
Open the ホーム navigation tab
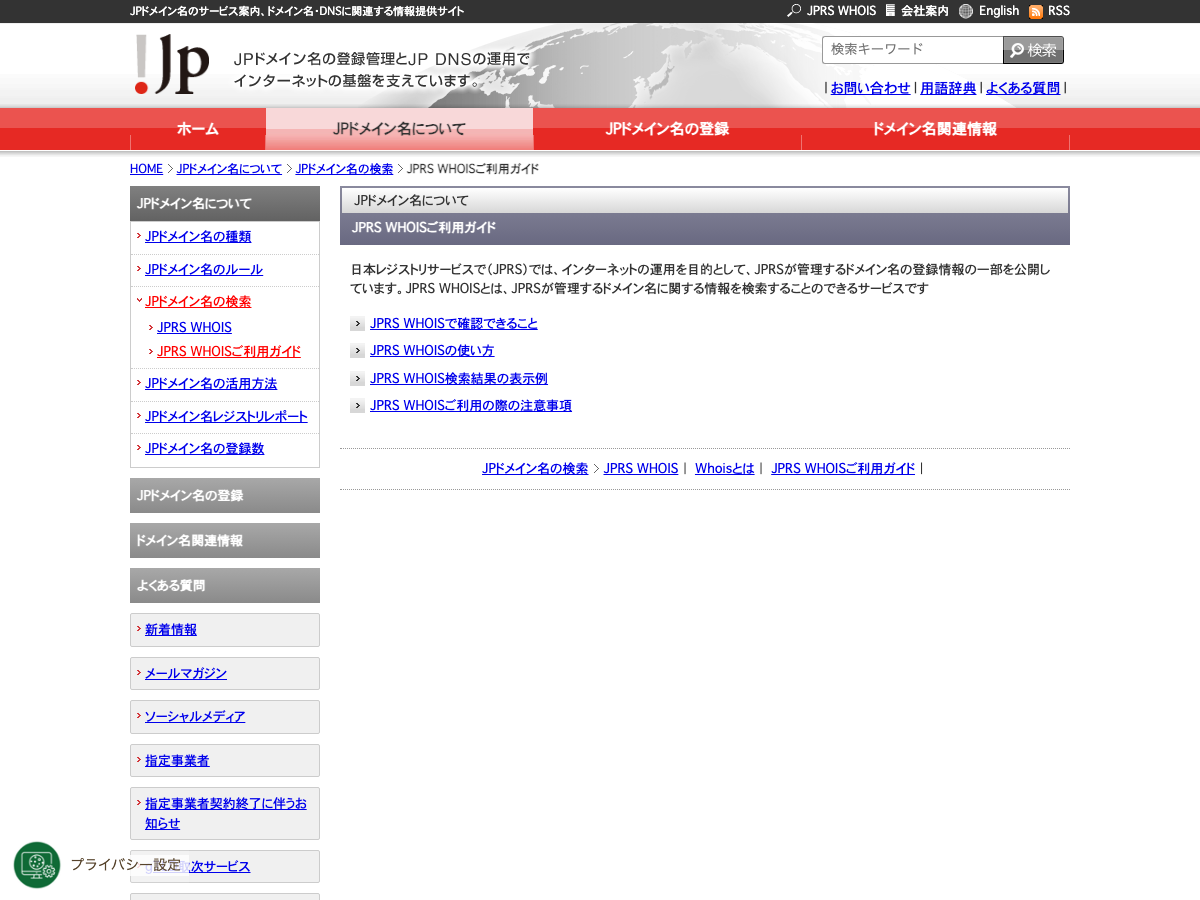coord(198,129)
